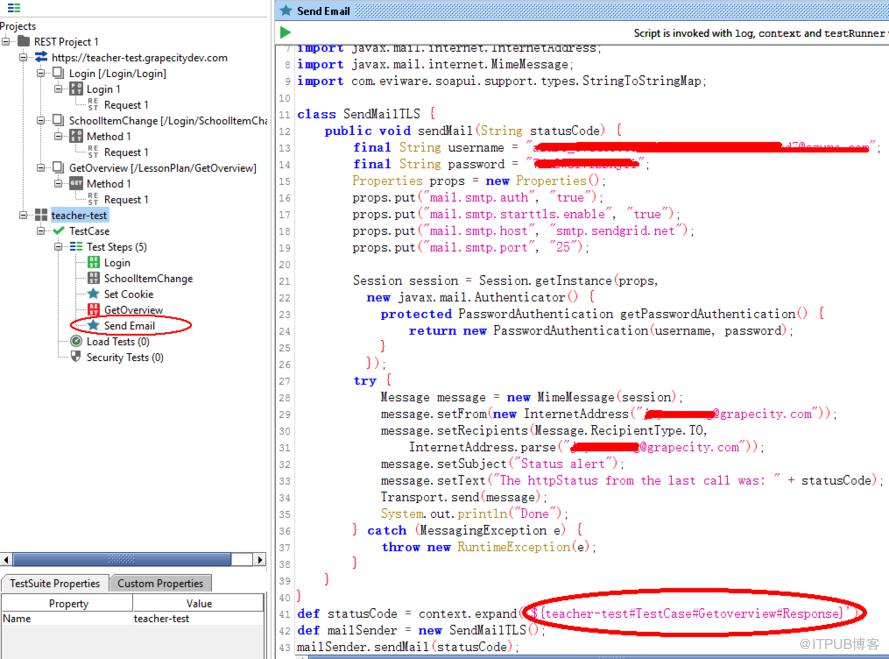This screenshot has width=889, height=659.
Task: Collapse the GetOverview [/LessonPlan/GetOverview] node
Action: click(x=41, y=168)
